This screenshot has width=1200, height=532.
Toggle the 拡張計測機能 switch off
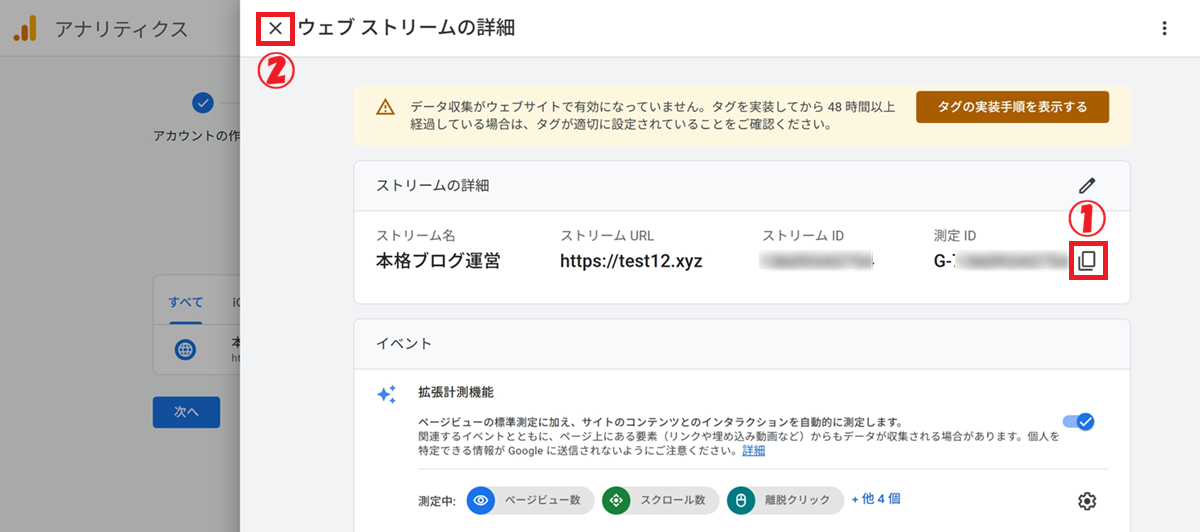[x=1079, y=421]
